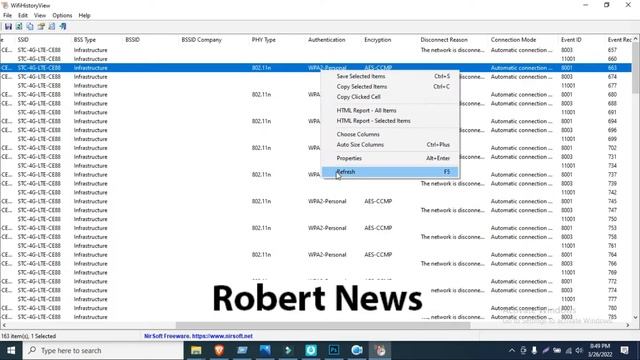Click the volume speaker tray icon
Image resolution: width=640 pixels, height=360 pixels.
pos(579,350)
